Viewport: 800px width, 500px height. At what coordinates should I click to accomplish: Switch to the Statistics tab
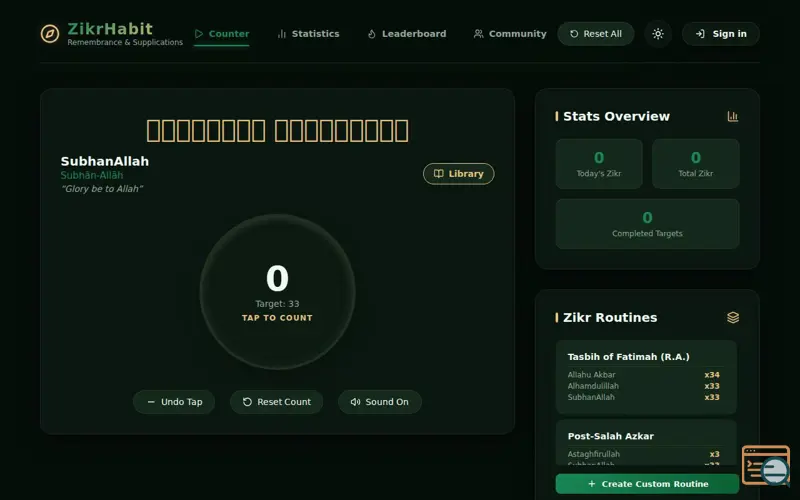click(308, 34)
